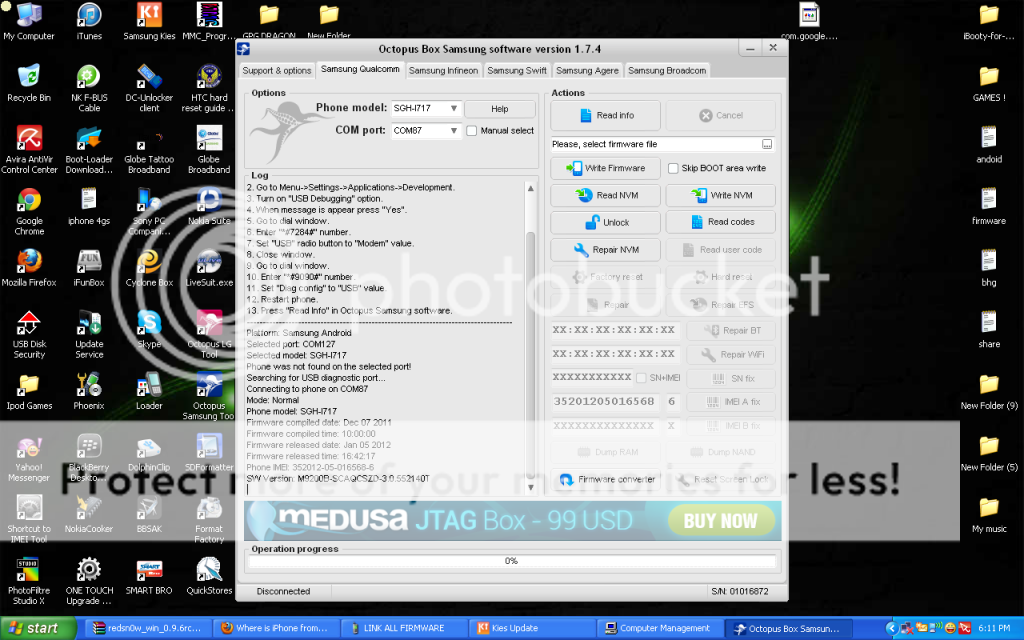Click the Log scroll up arrow
Image resolution: width=1024 pixels, height=640 pixels.
coord(530,188)
